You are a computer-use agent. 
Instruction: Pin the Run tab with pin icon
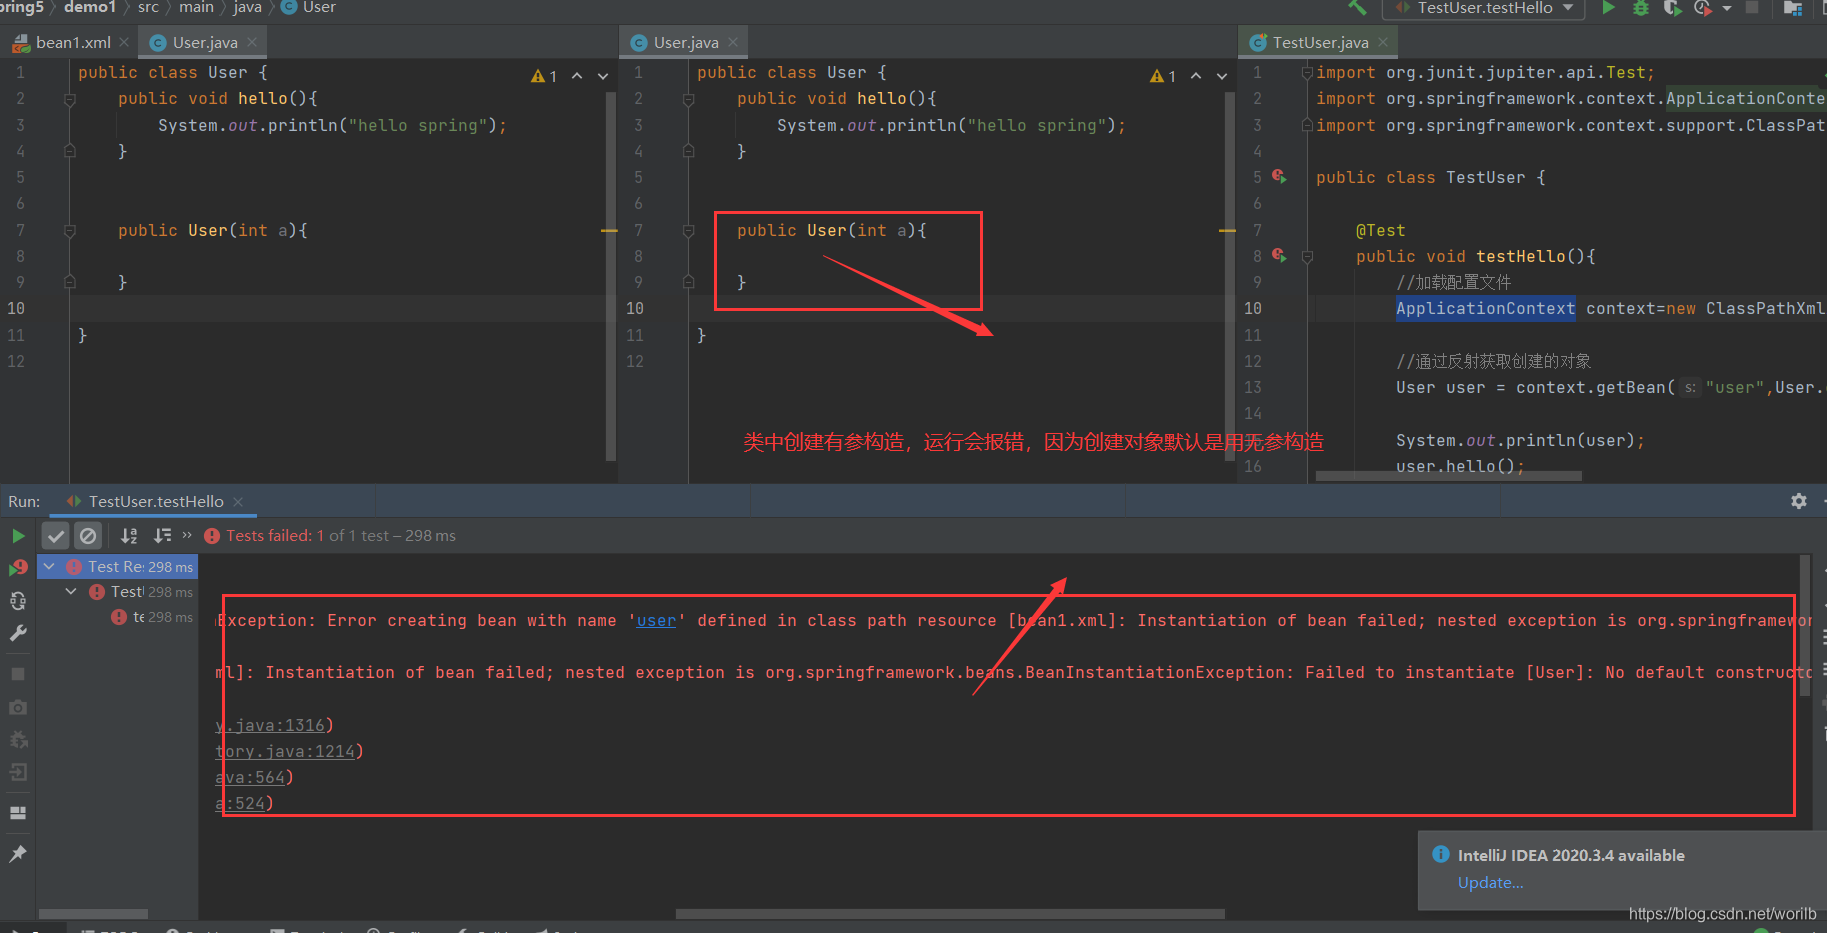point(18,853)
